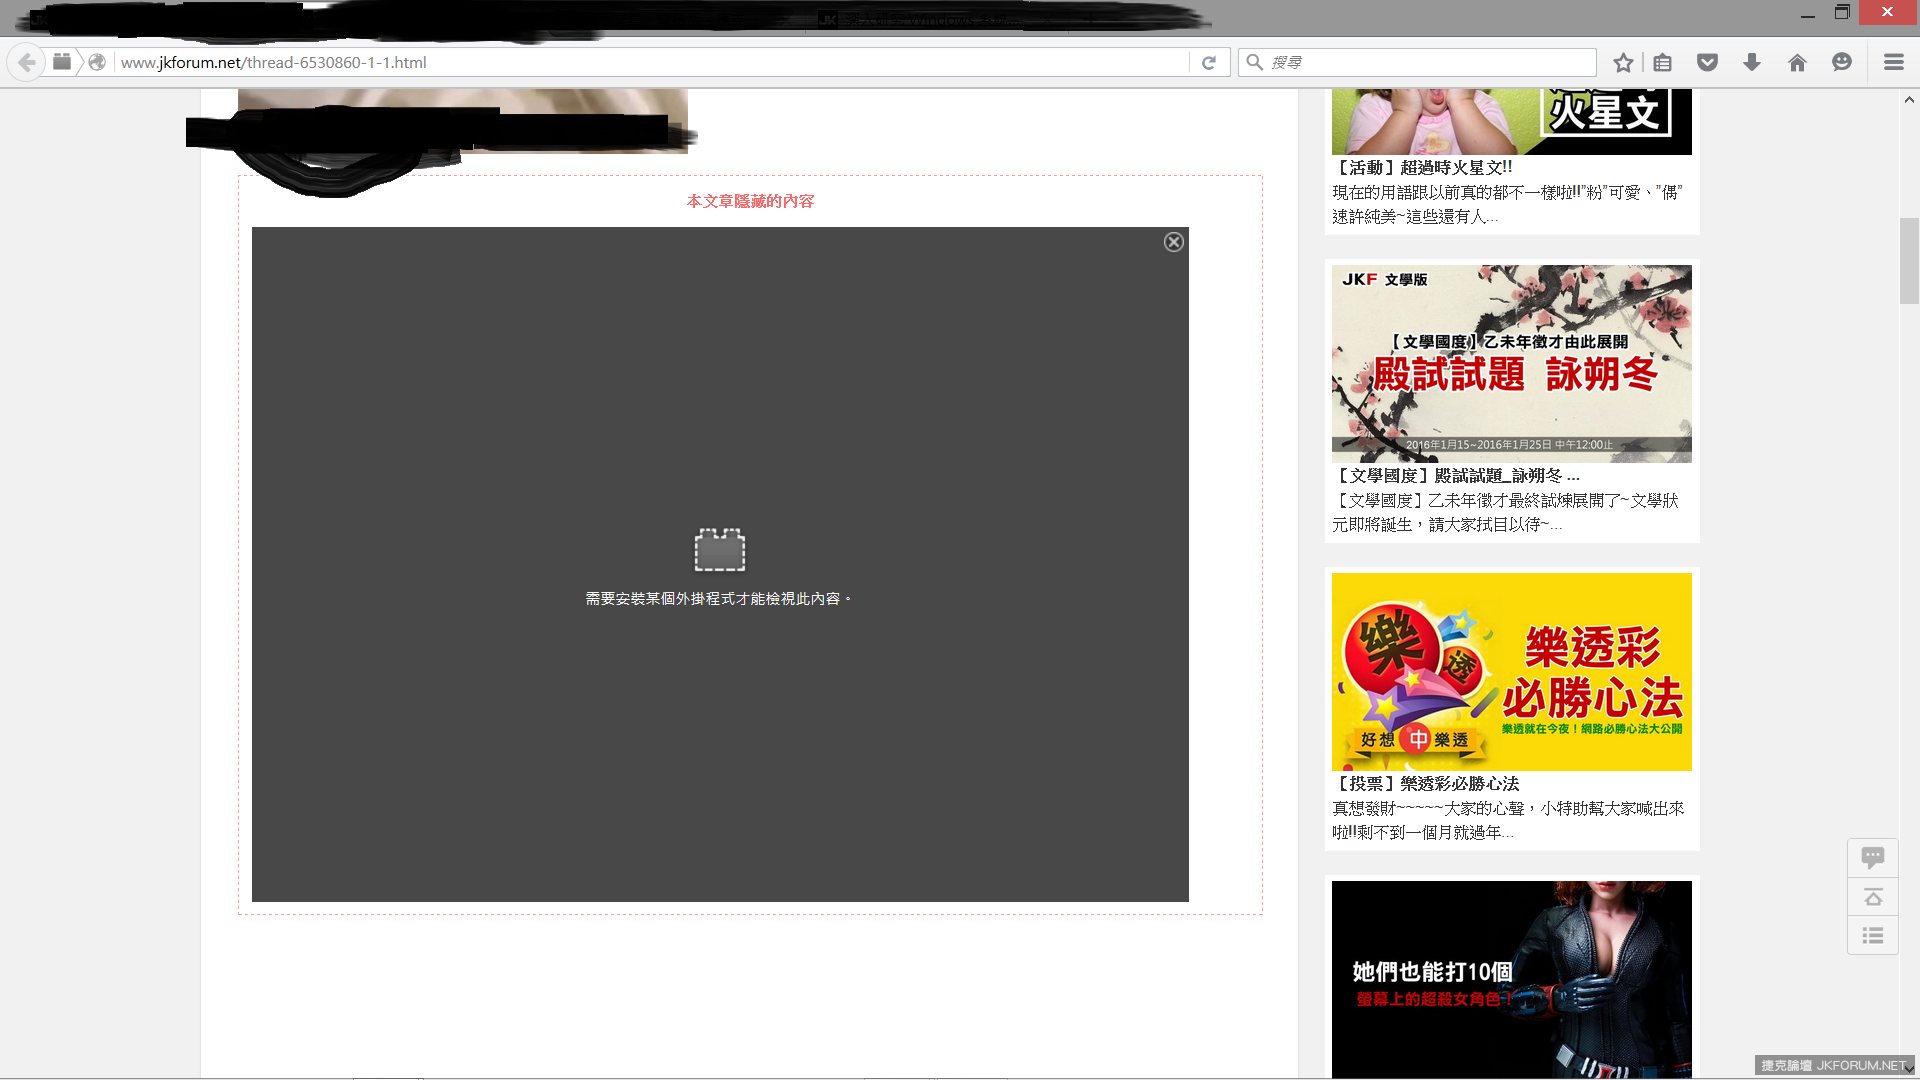Open the downloads arrow icon

click(x=1752, y=62)
